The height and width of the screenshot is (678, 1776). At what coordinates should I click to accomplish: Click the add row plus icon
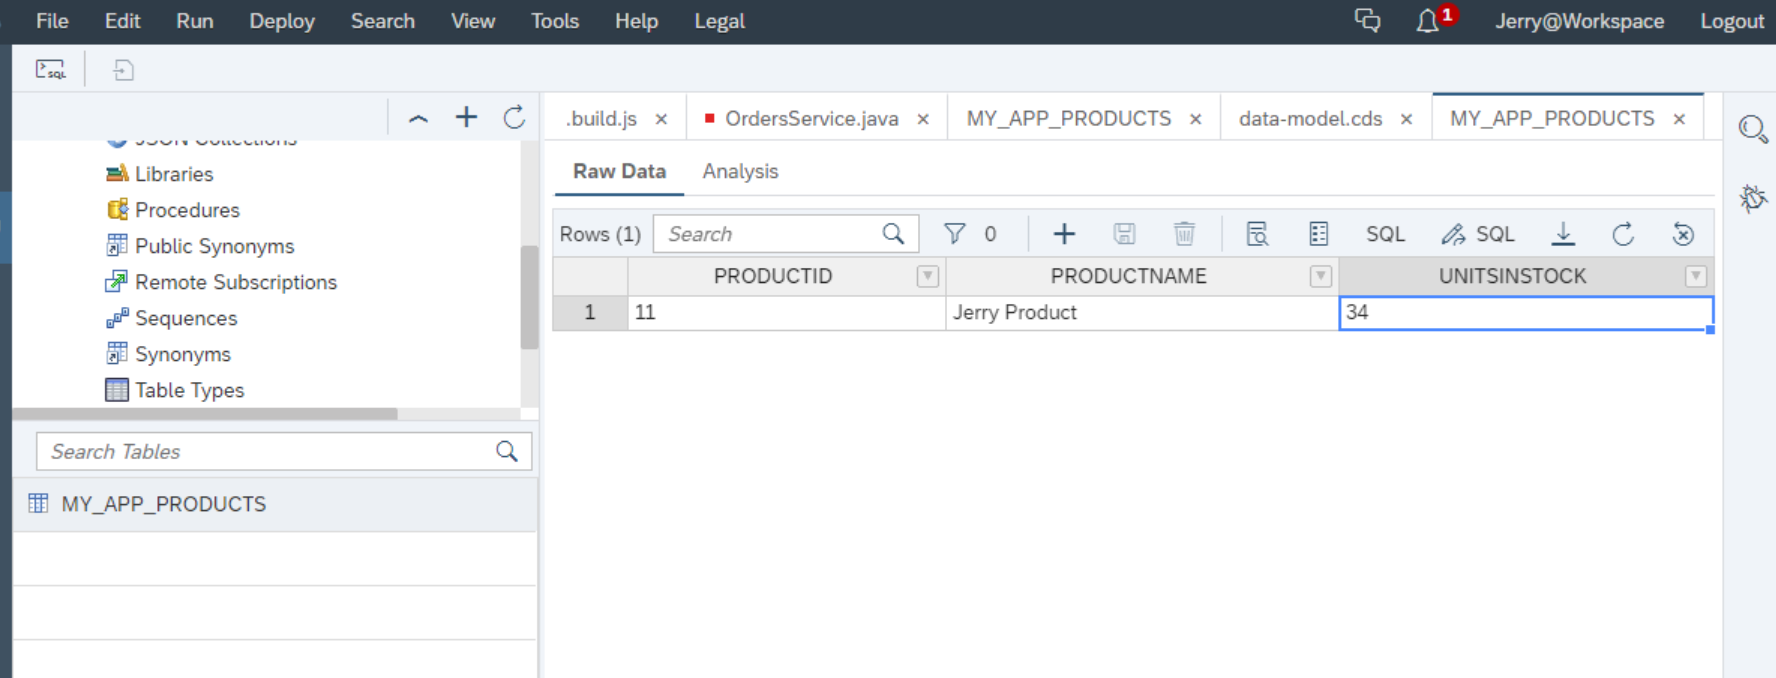(x=1064, y=234)
